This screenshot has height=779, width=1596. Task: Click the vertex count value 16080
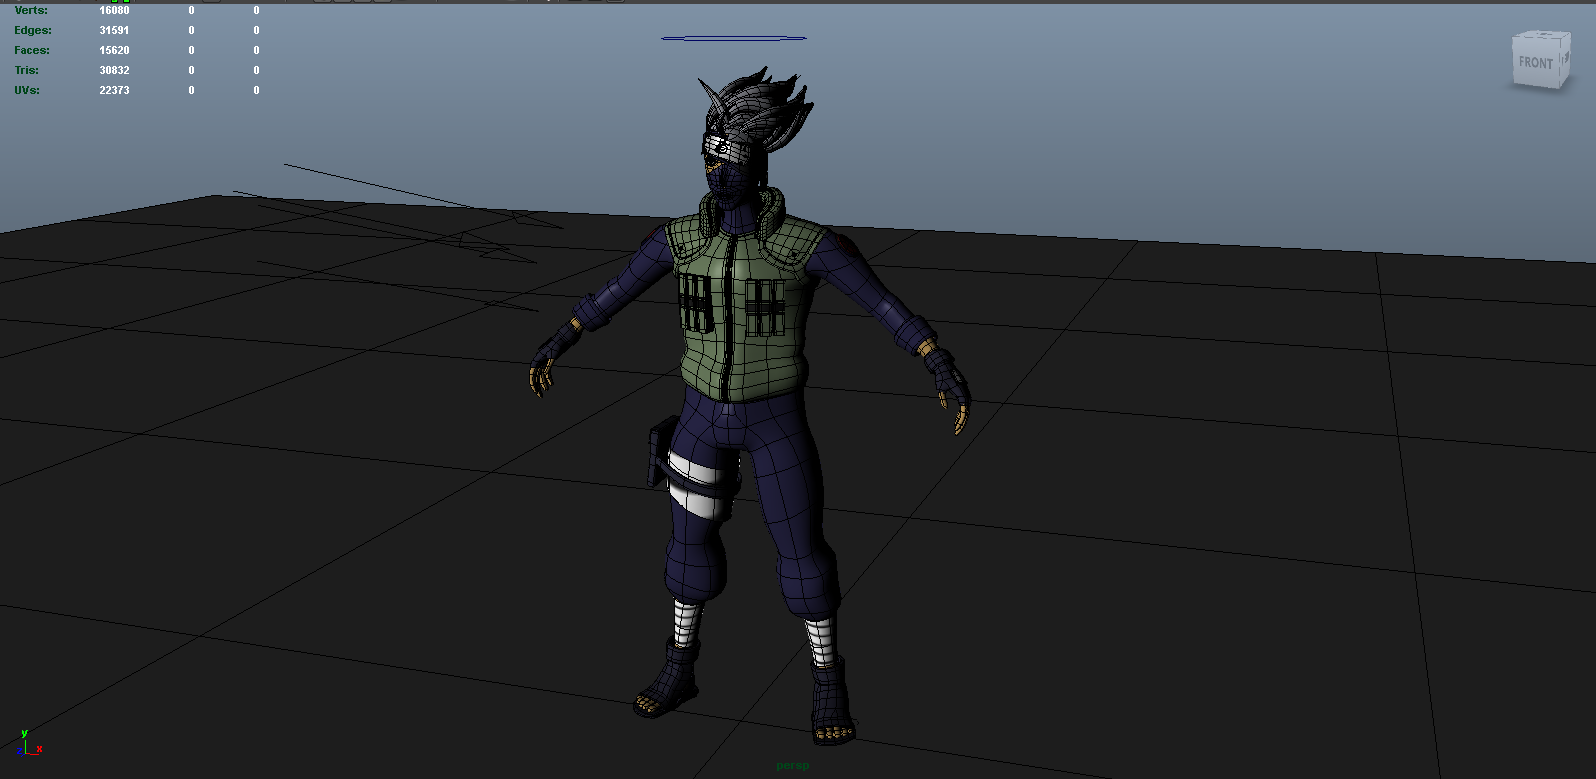(x=114, y=10)
